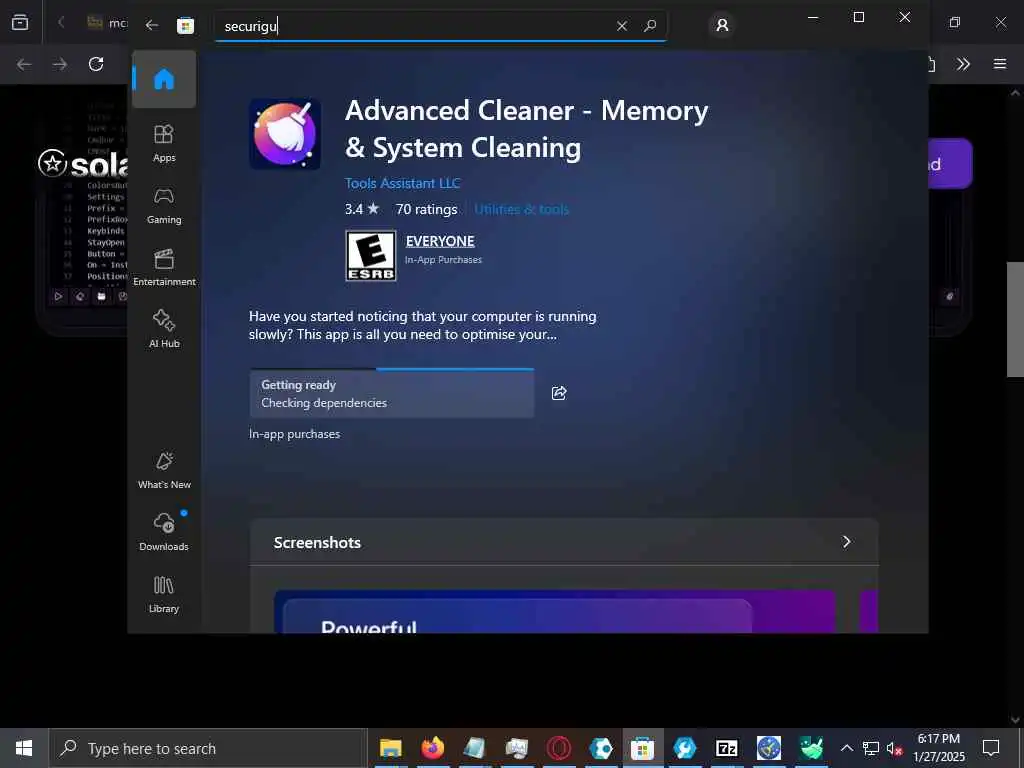Screen dimensions: 1024x768
Task: Open Tools Assistant LLC publisher link
Action: tap(402, 184)
